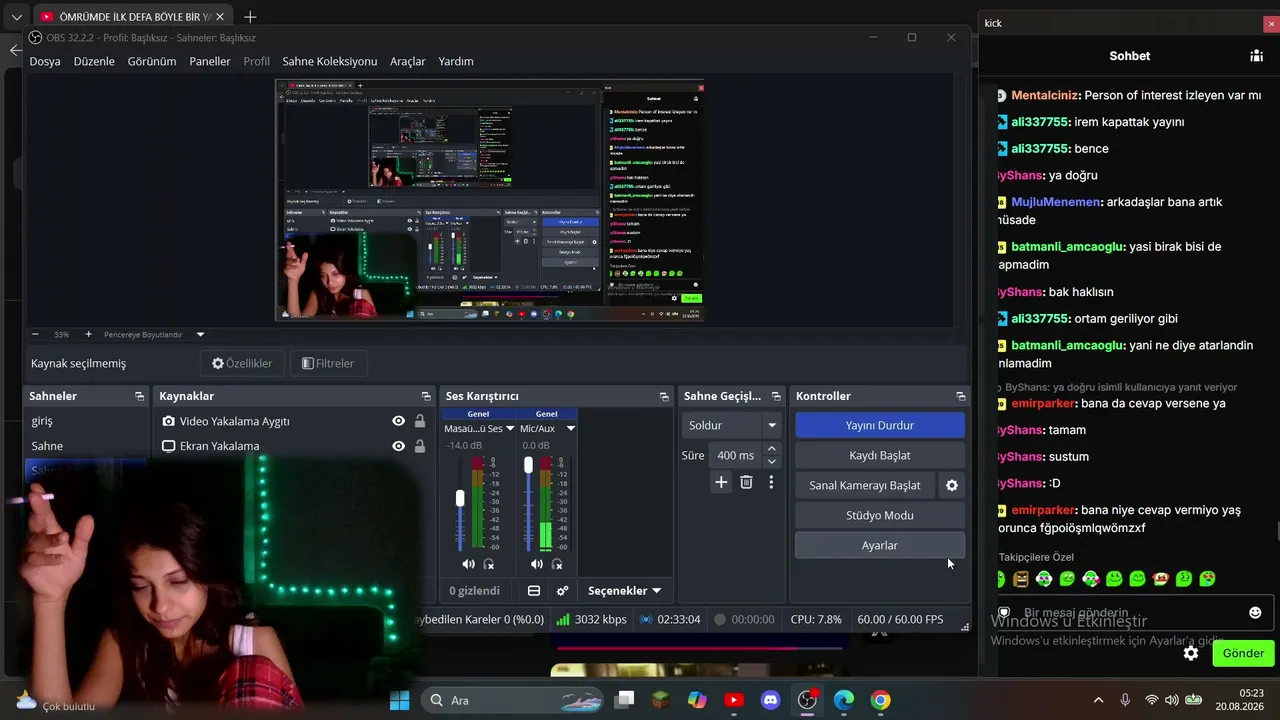Undock the Sahneler panel

pos(139,397)
